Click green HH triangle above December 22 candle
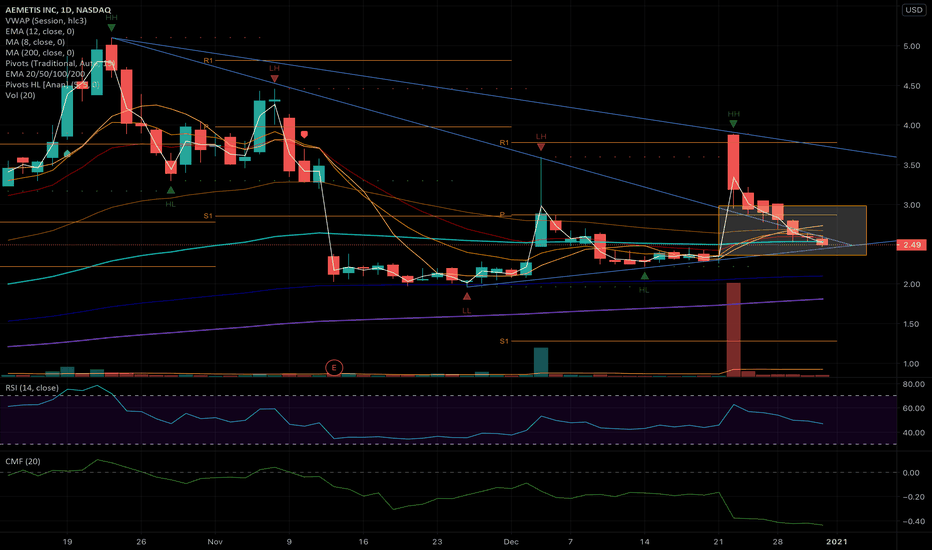The height and width of the screenshot is (550, 932). [733, 124]
